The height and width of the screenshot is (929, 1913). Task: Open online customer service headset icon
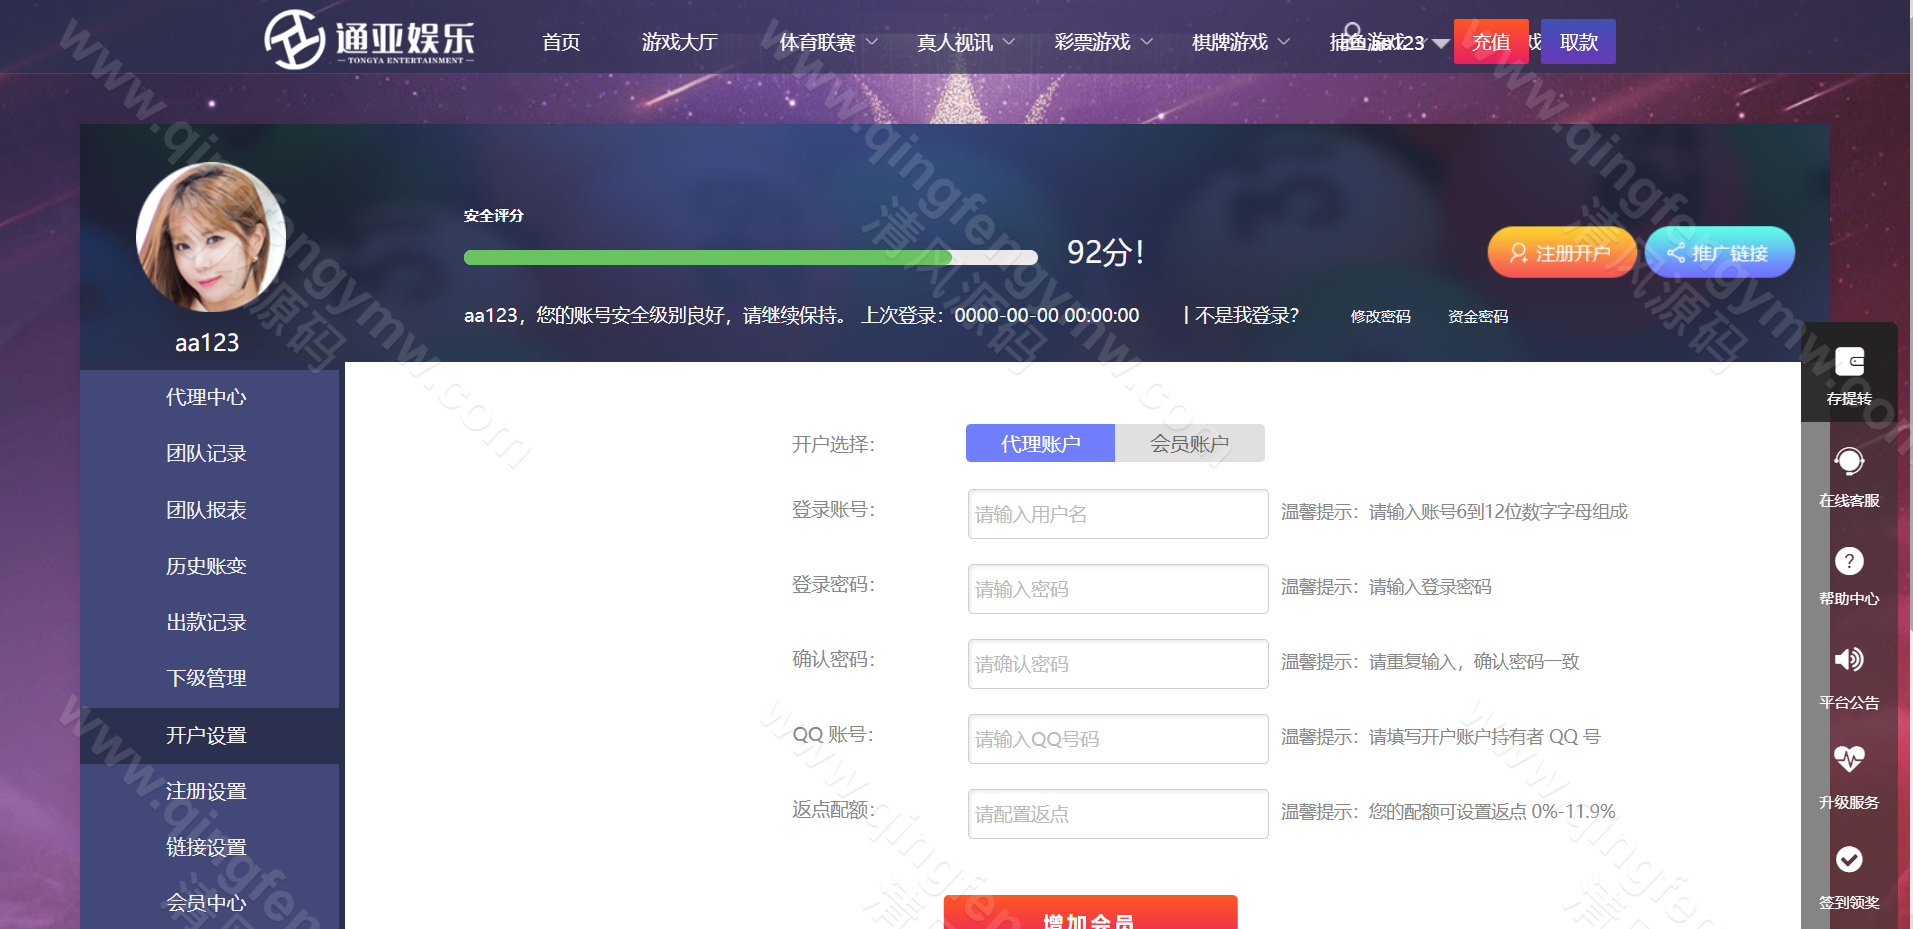(x=1849, y=461)
